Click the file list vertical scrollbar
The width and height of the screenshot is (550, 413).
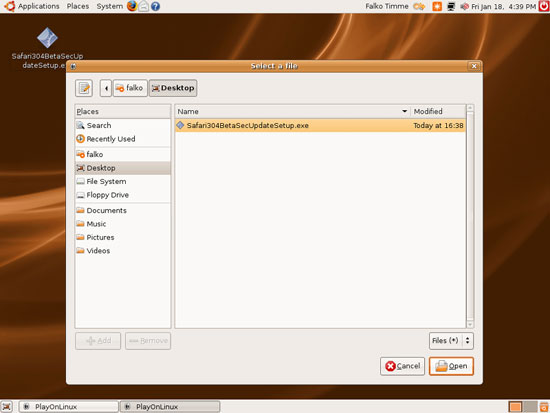coord(470,216)
